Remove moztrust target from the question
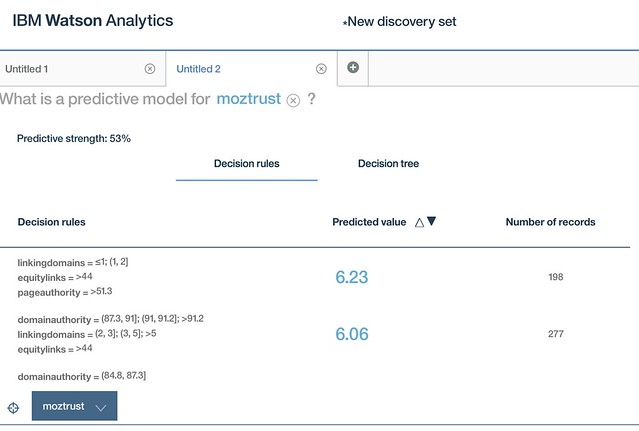Screen dimensions: 639x431 (x=293, y=100)
